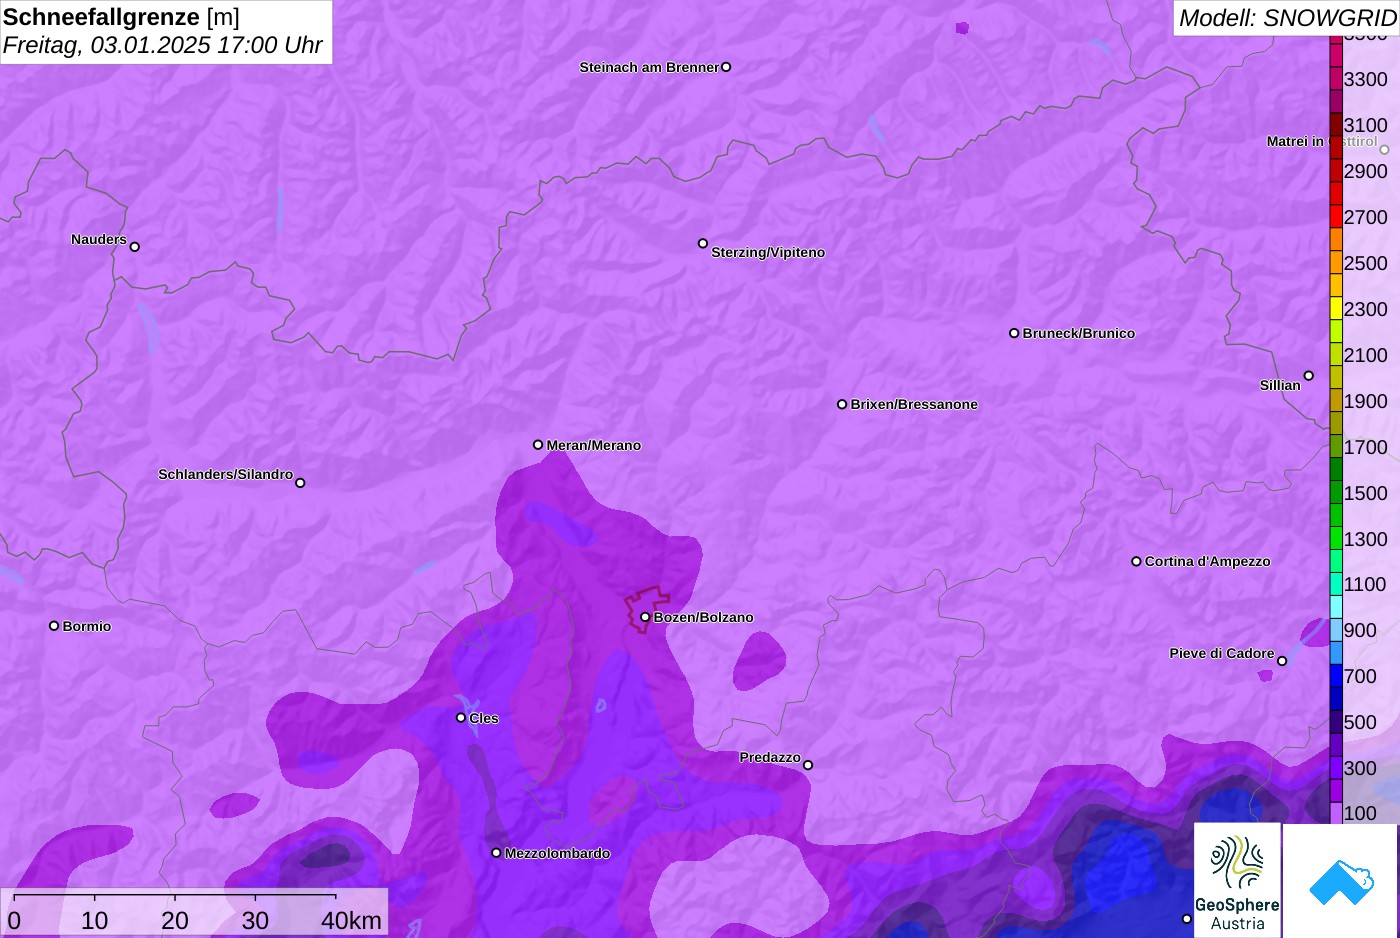This screenshot has height=938, width=1400.
Task: Select the Cles location dot
Action: tap(461, 718)
